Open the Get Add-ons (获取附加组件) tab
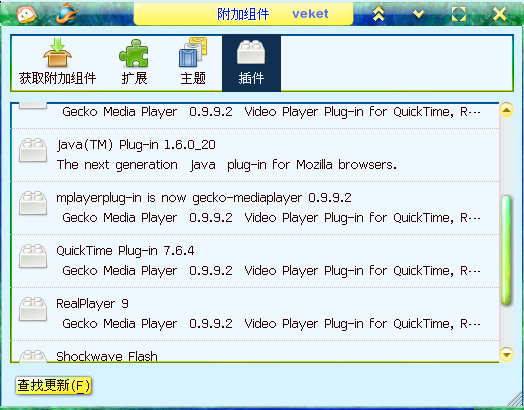 [x=57, y=62]
